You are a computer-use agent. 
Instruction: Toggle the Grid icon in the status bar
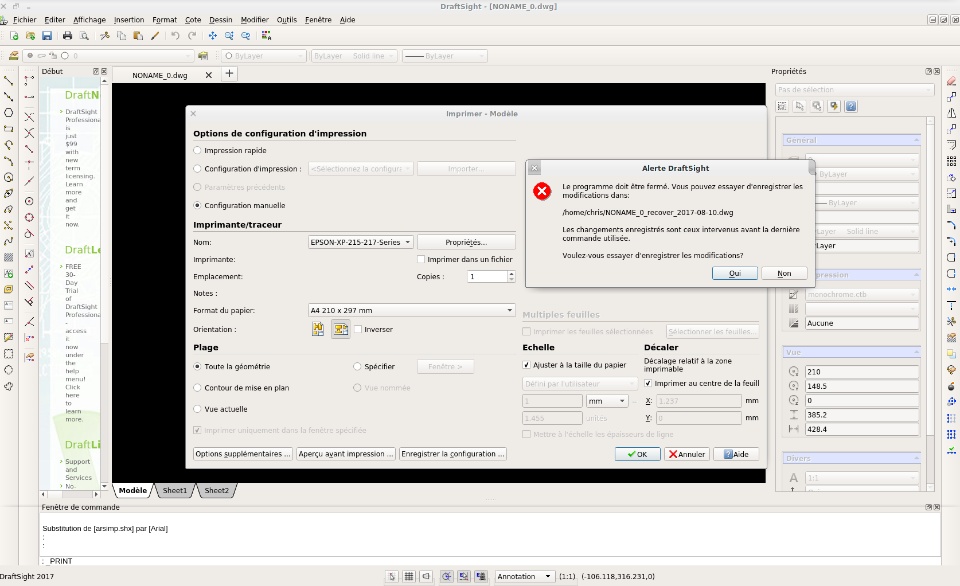409,576
